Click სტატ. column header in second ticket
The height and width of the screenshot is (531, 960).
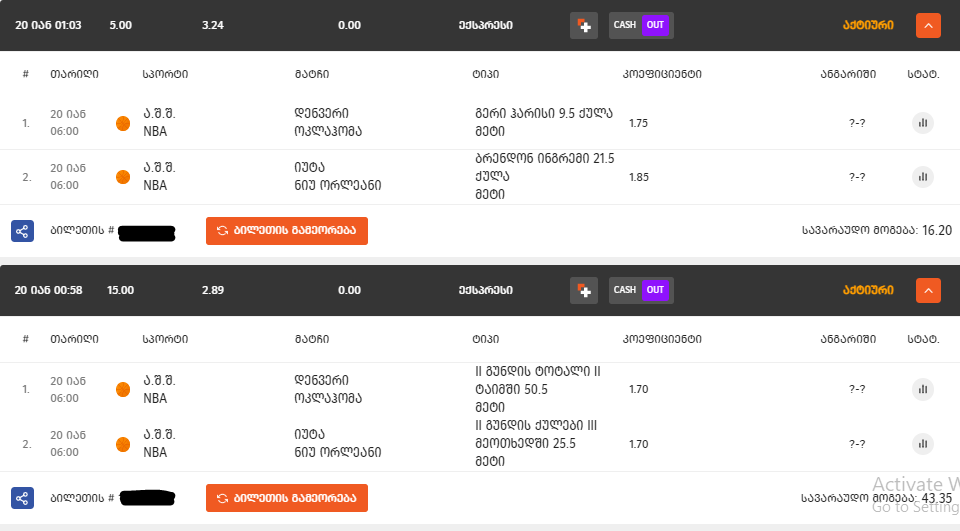pos(923,339)
